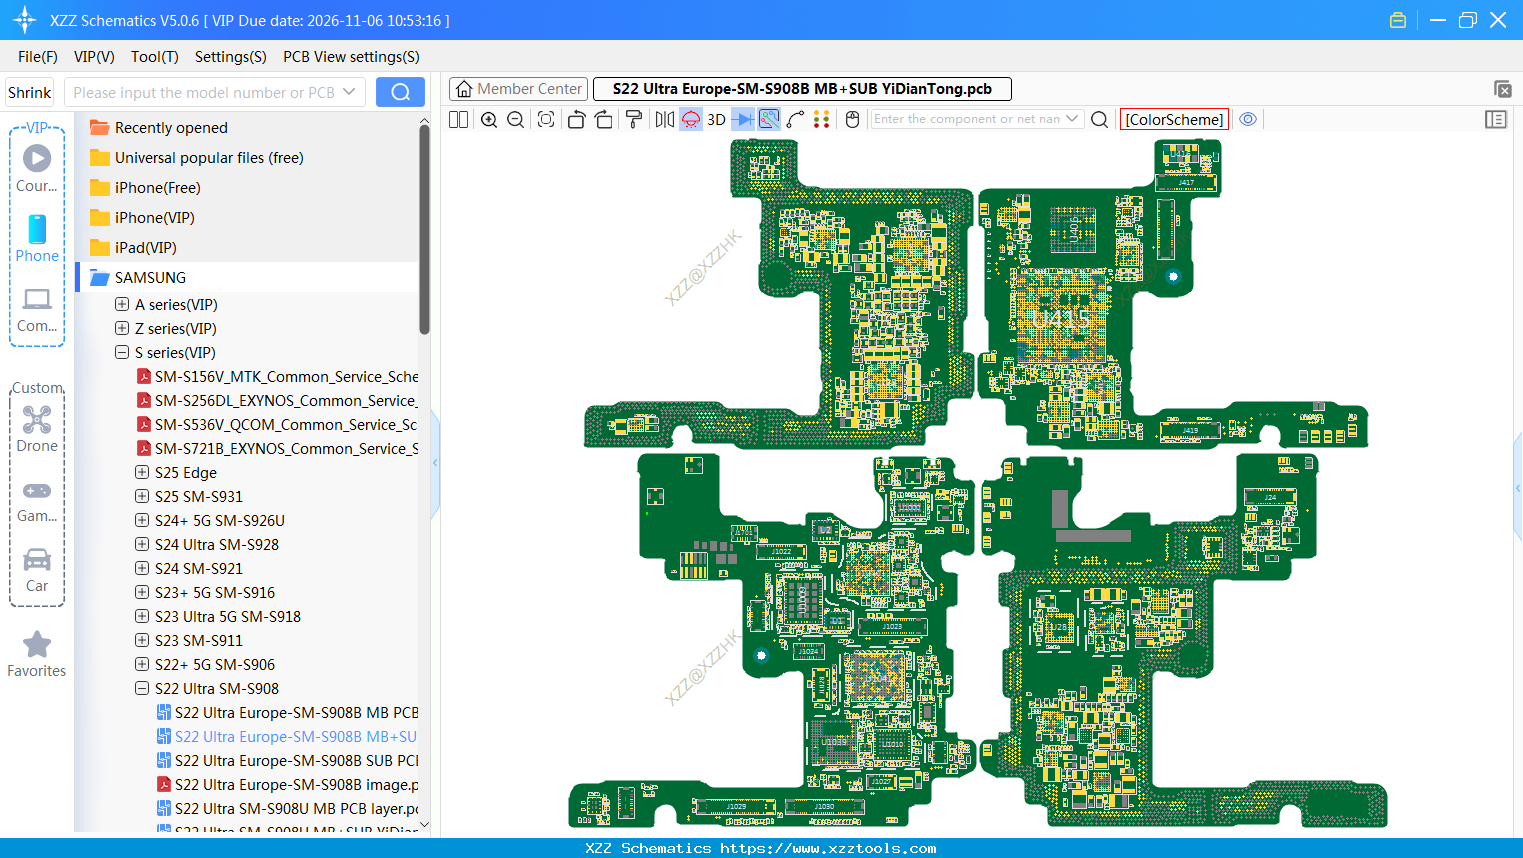Mirror flip the PCB board
This screenshot has height=858, width=1523.
665,120
